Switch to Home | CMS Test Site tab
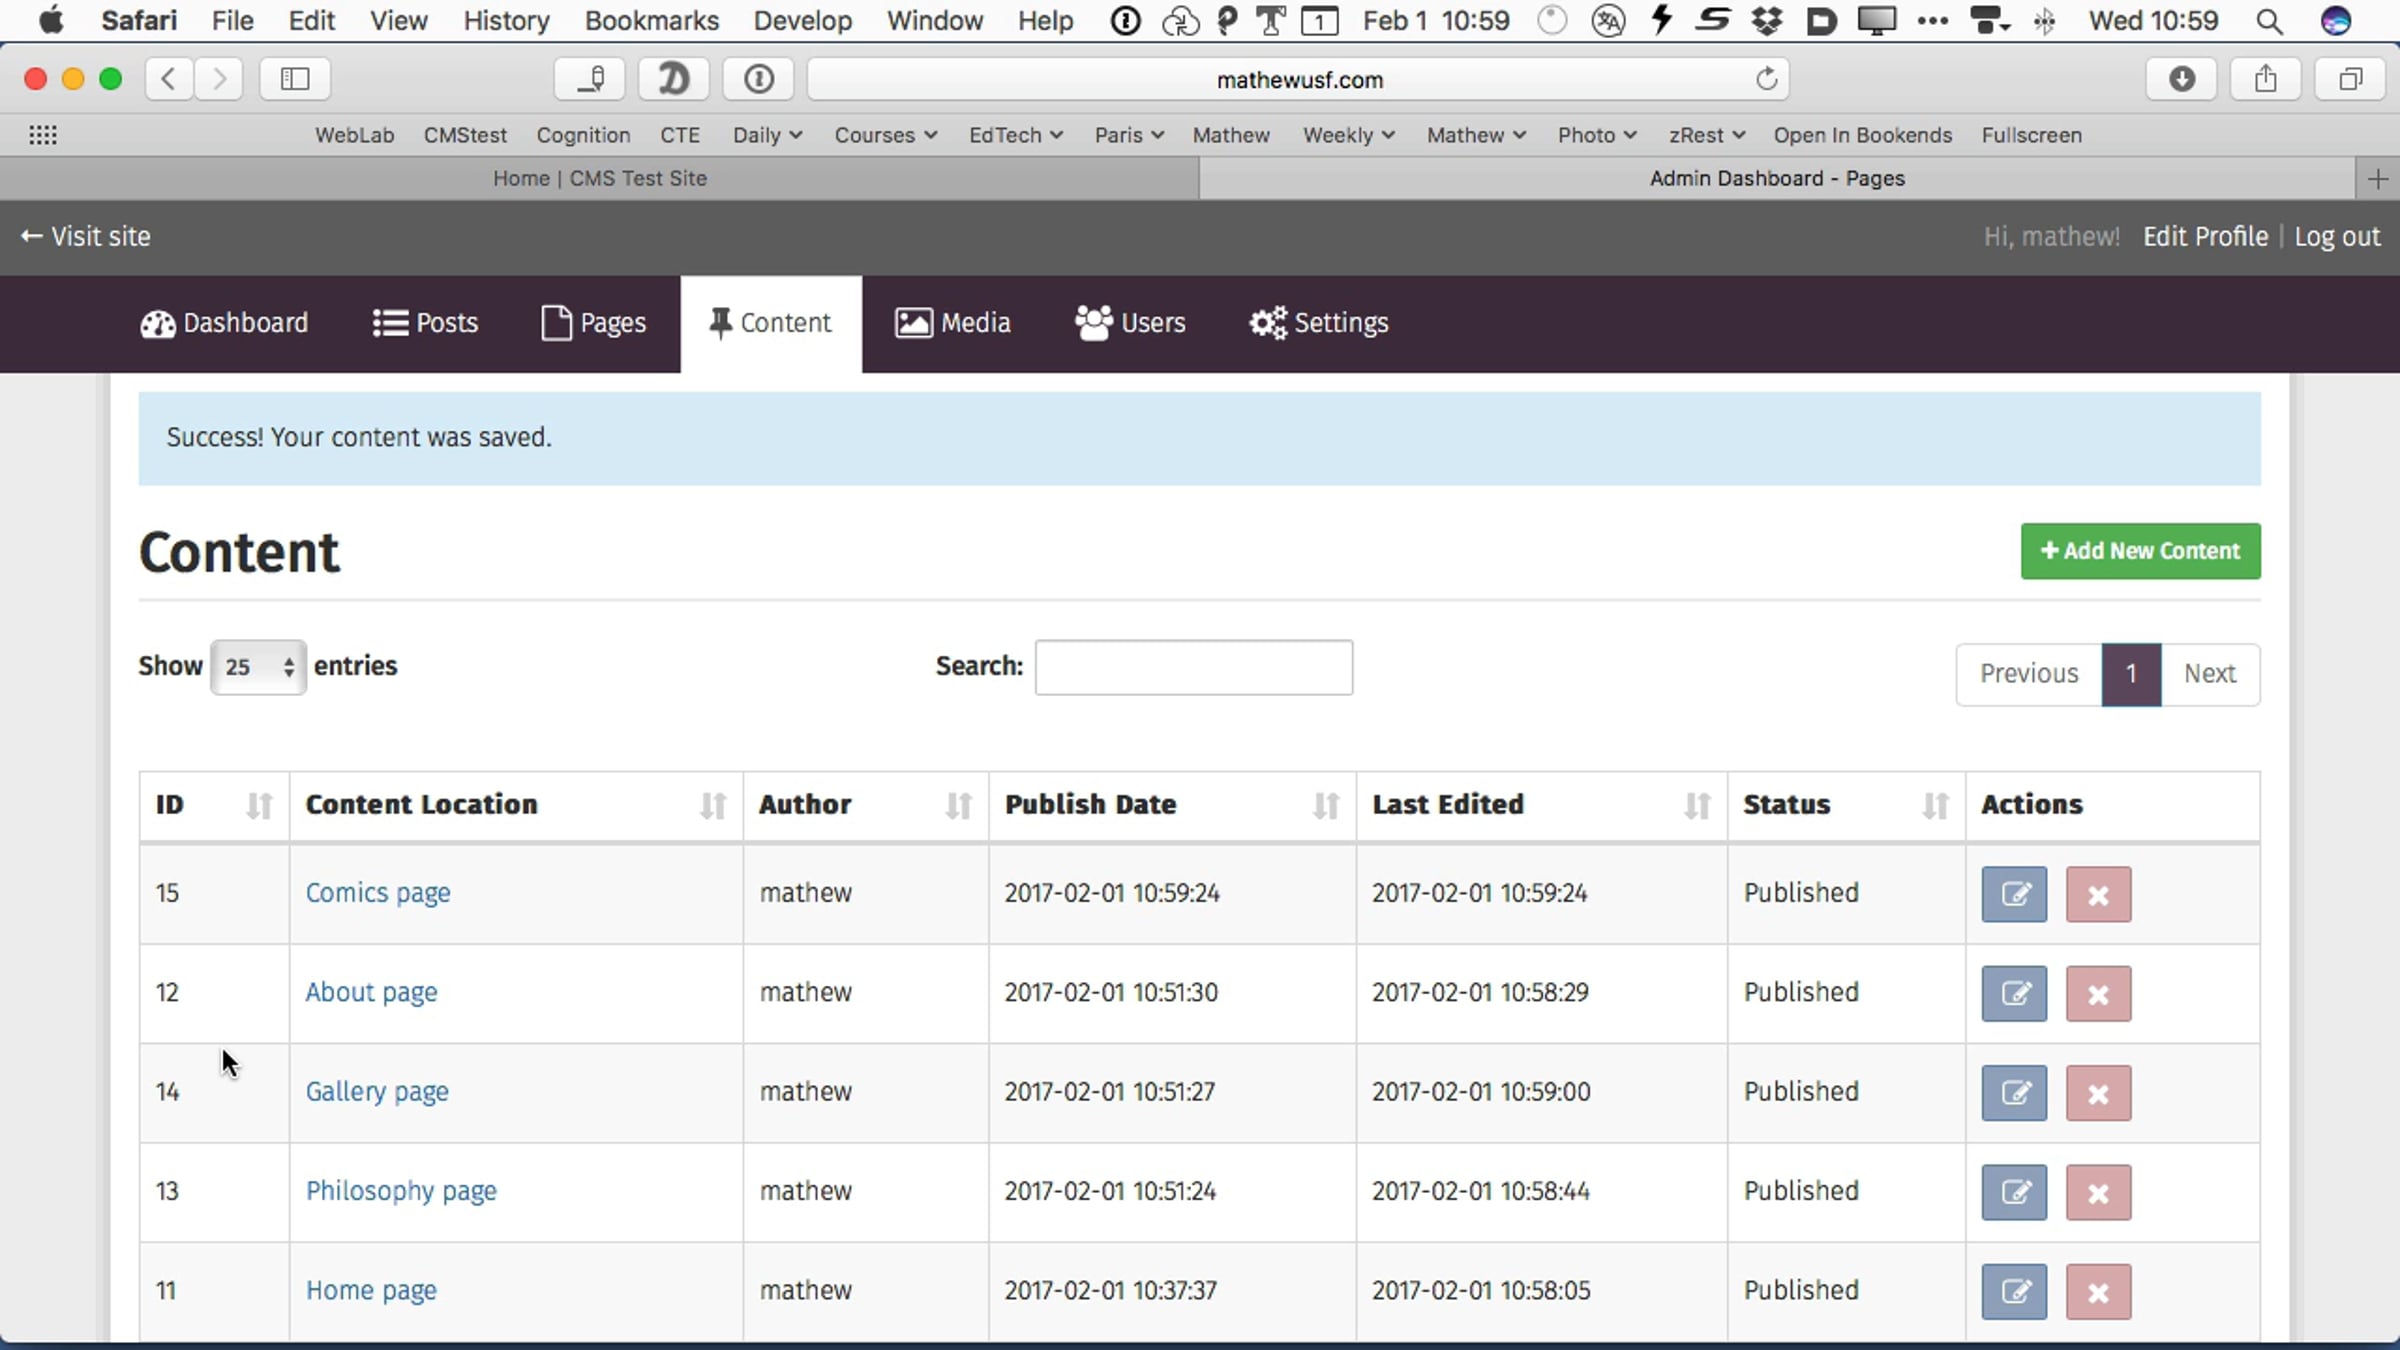Screen dimensions: 2400x1350 pos(599,178)
